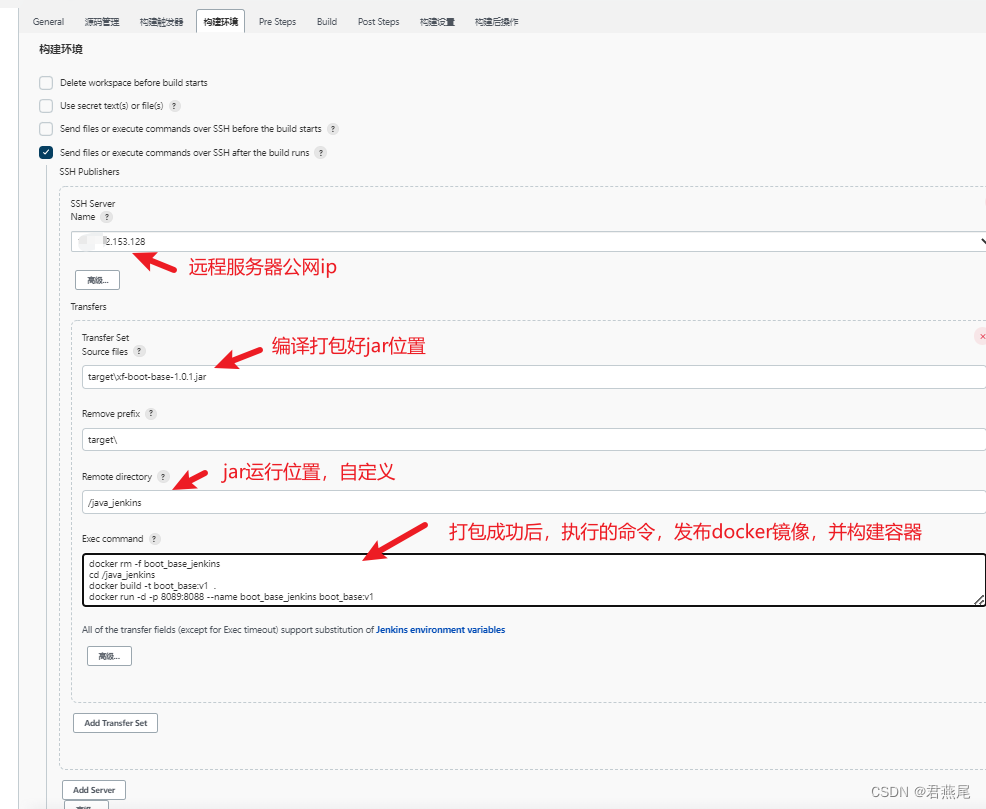This screenshot has height=809, width=986.
Task: Open the 源码管理 tab
Action: click(x=102, y=21)
